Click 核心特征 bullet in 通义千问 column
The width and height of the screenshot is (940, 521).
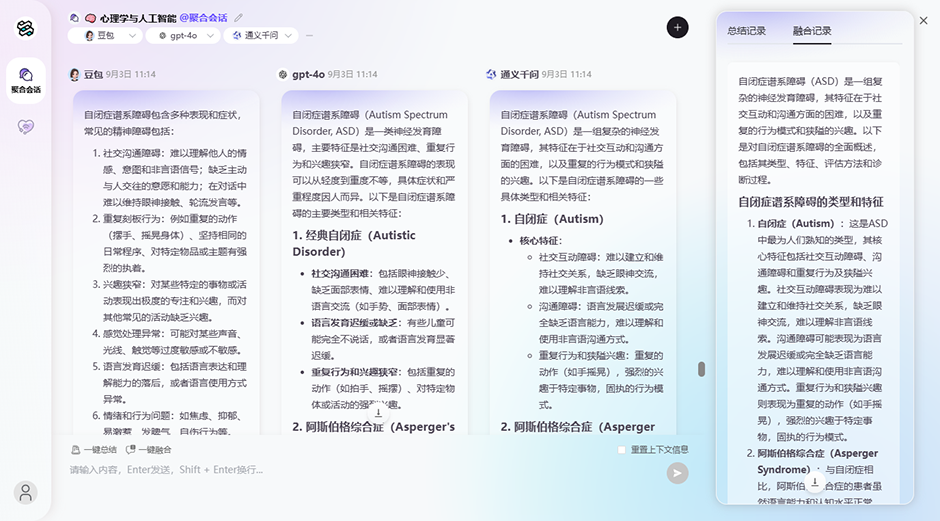point(540,241)
